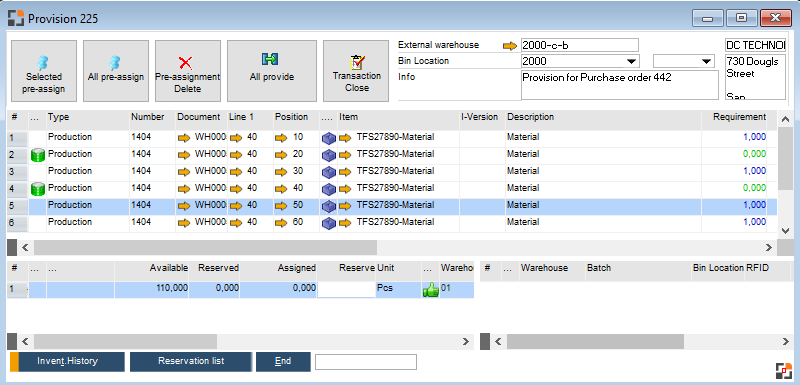Viewport: 800px width, 385px height.
Task: Click the Assigned column header
Action: pyautogui.click(x=278, y=268)
